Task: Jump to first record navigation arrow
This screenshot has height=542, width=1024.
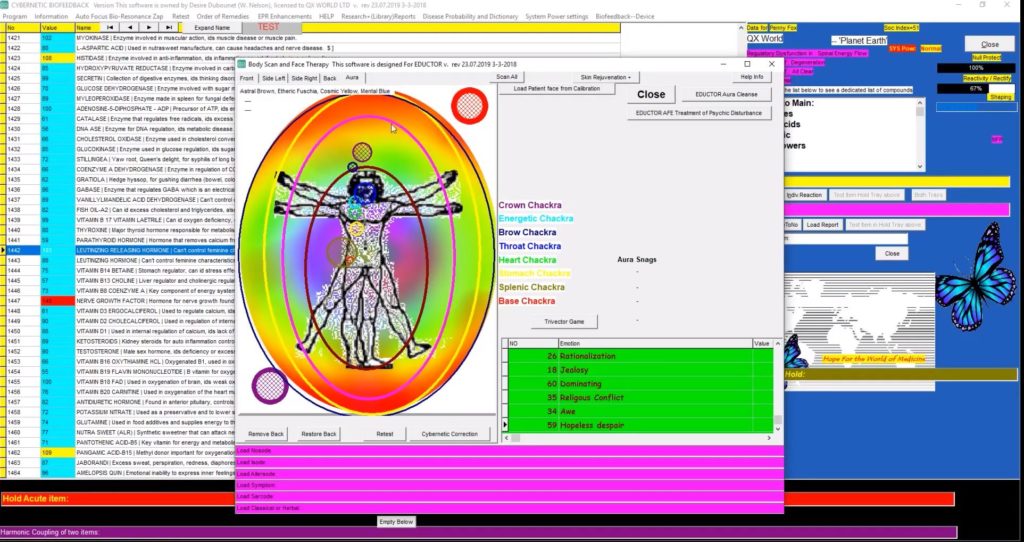Action: 110,27
